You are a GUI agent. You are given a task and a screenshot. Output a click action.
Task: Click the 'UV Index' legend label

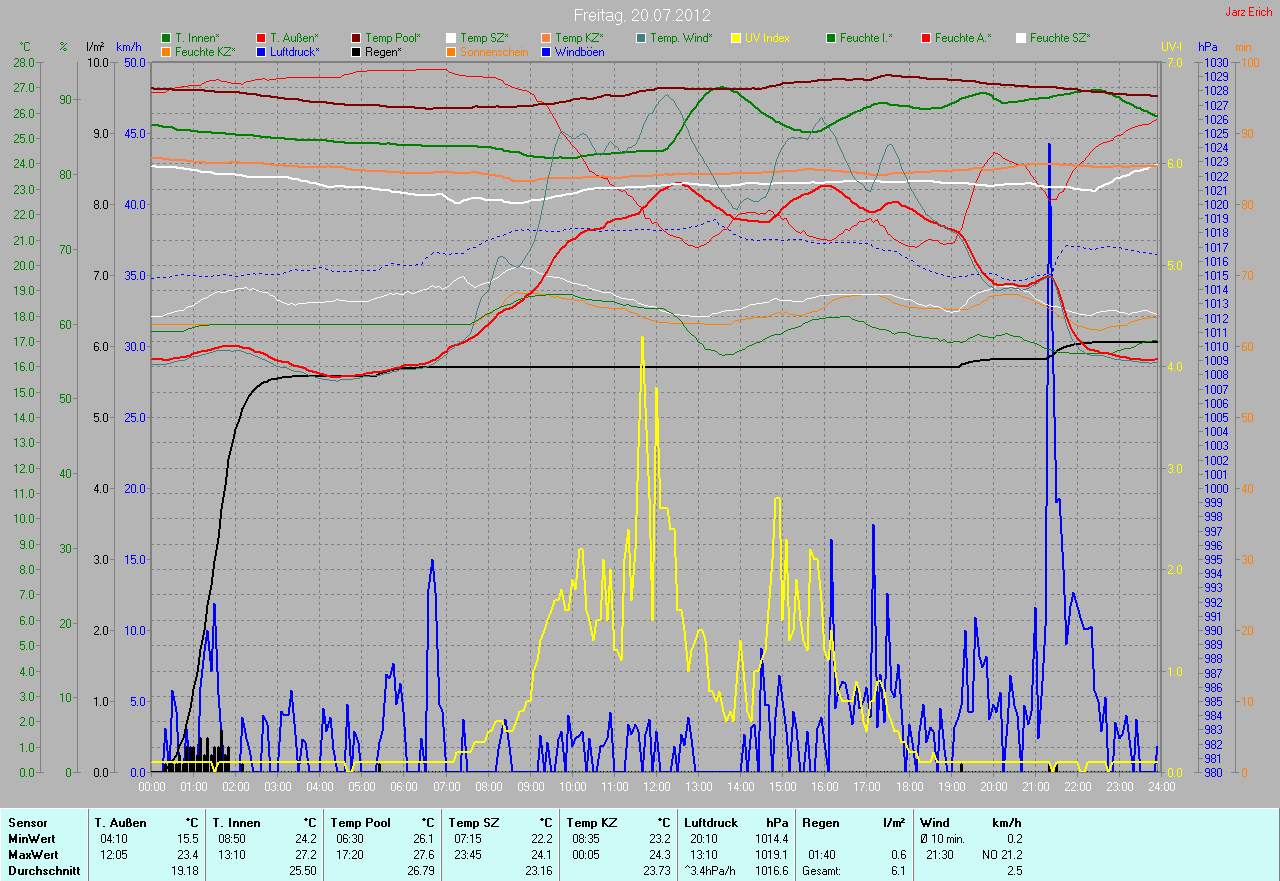(768, 38)
